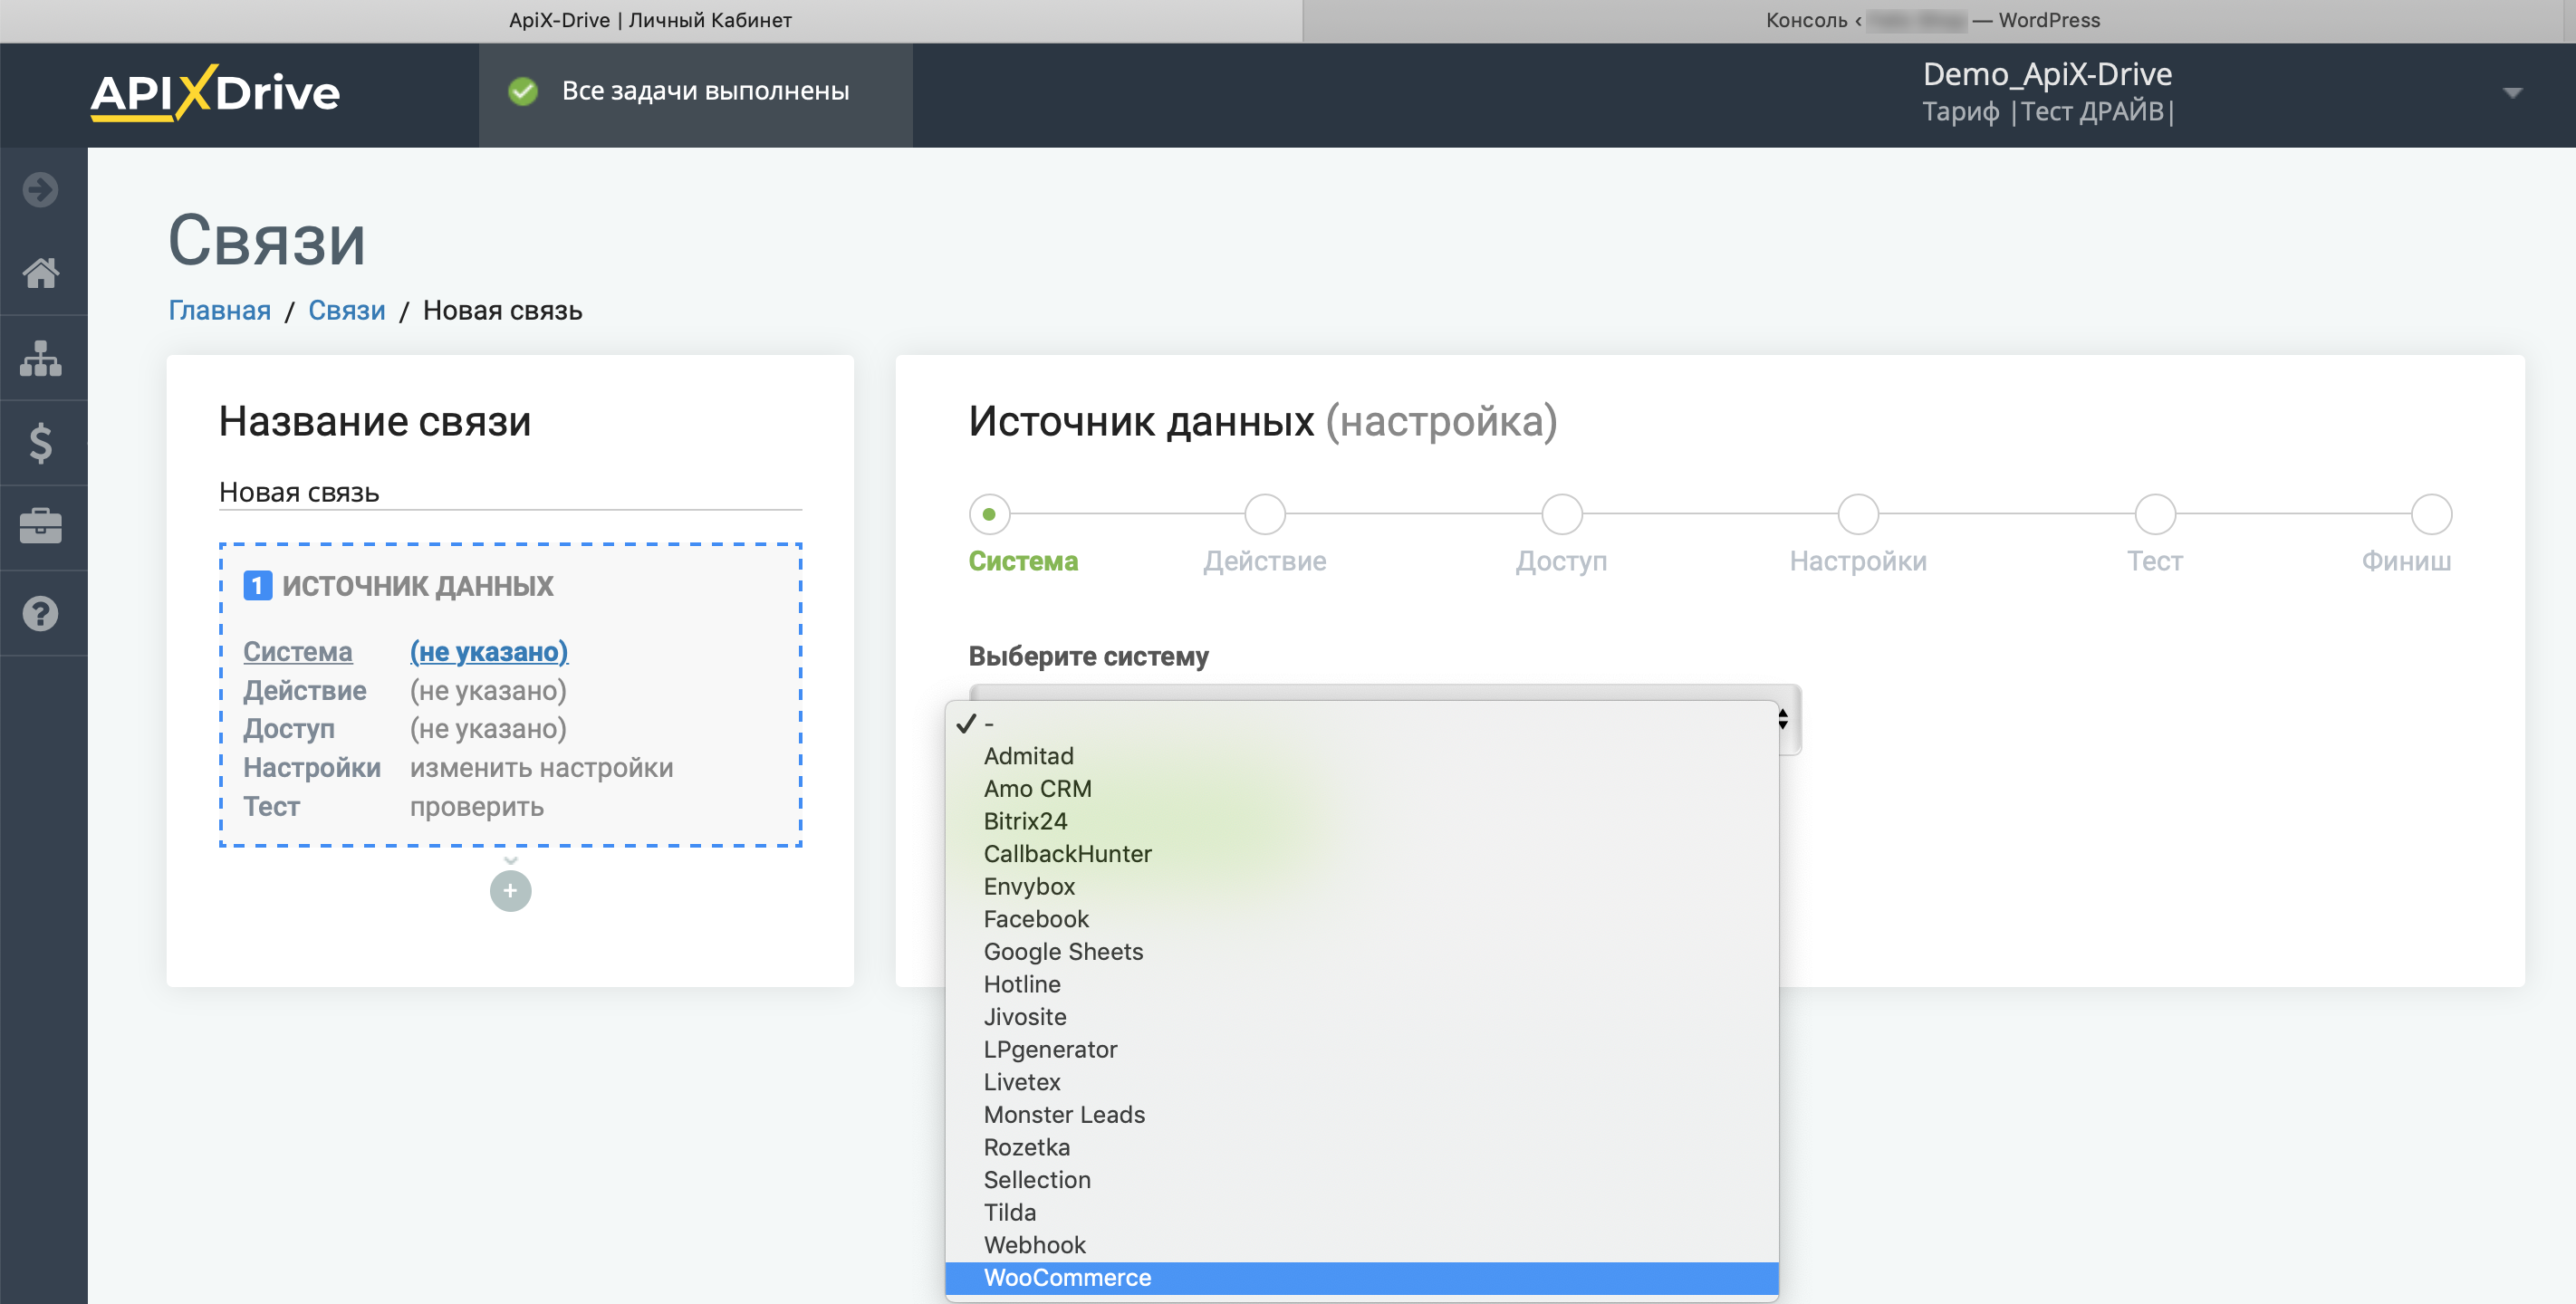Click the (не указано) system link

point(489,651)
